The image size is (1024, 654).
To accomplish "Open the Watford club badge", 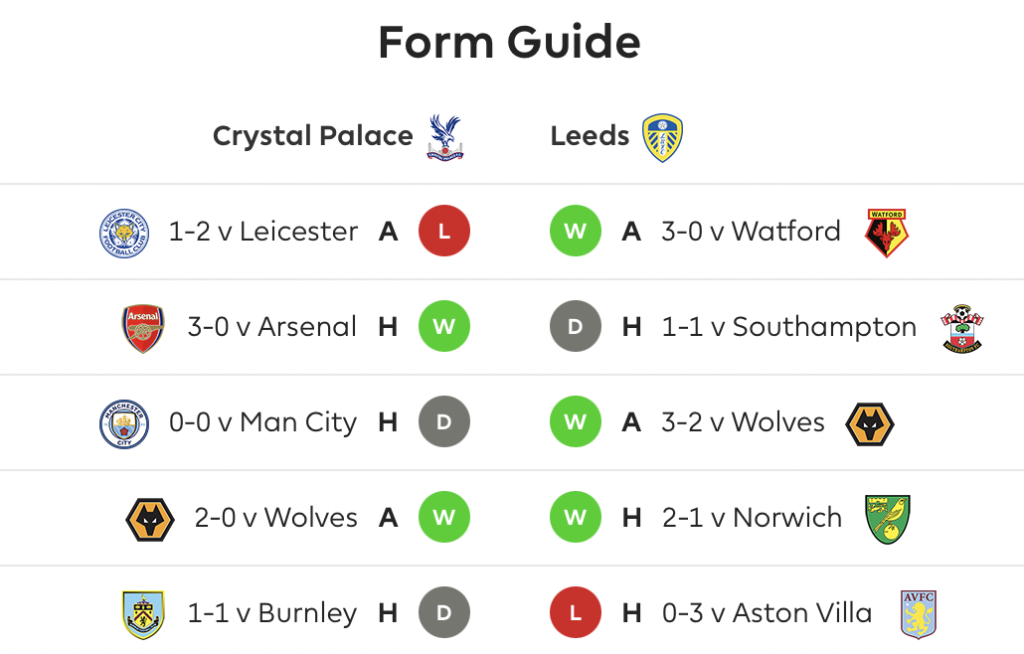I will pyautogui.click(x=886, y=233).
